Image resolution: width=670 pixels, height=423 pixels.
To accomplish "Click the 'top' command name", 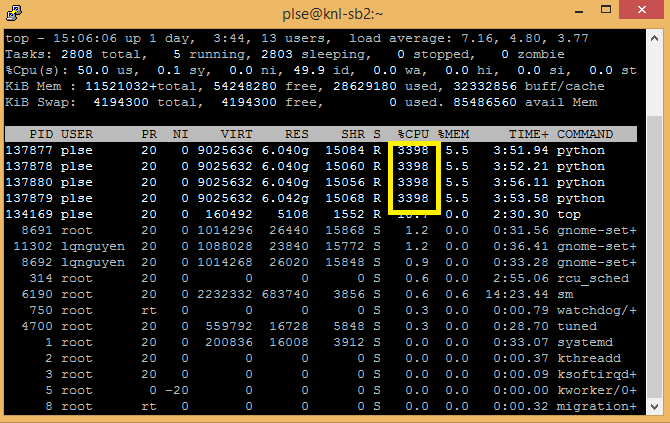I will pyautogui.click(x=569, y=214).
